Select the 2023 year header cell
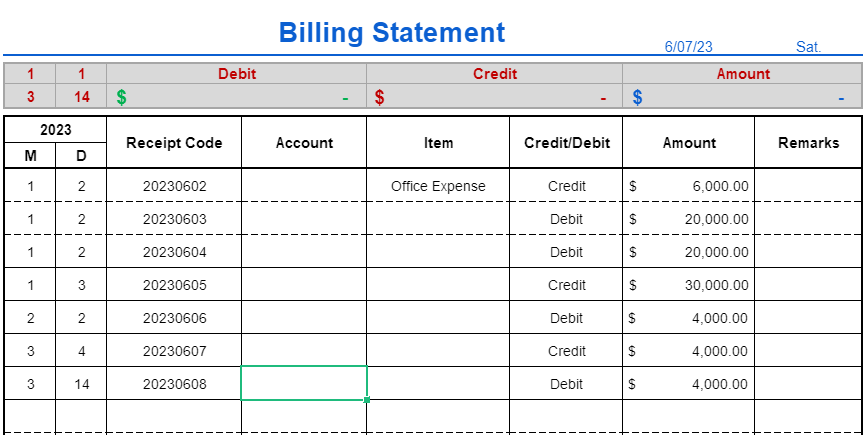 pyautogui.click(x=55, y=130)
